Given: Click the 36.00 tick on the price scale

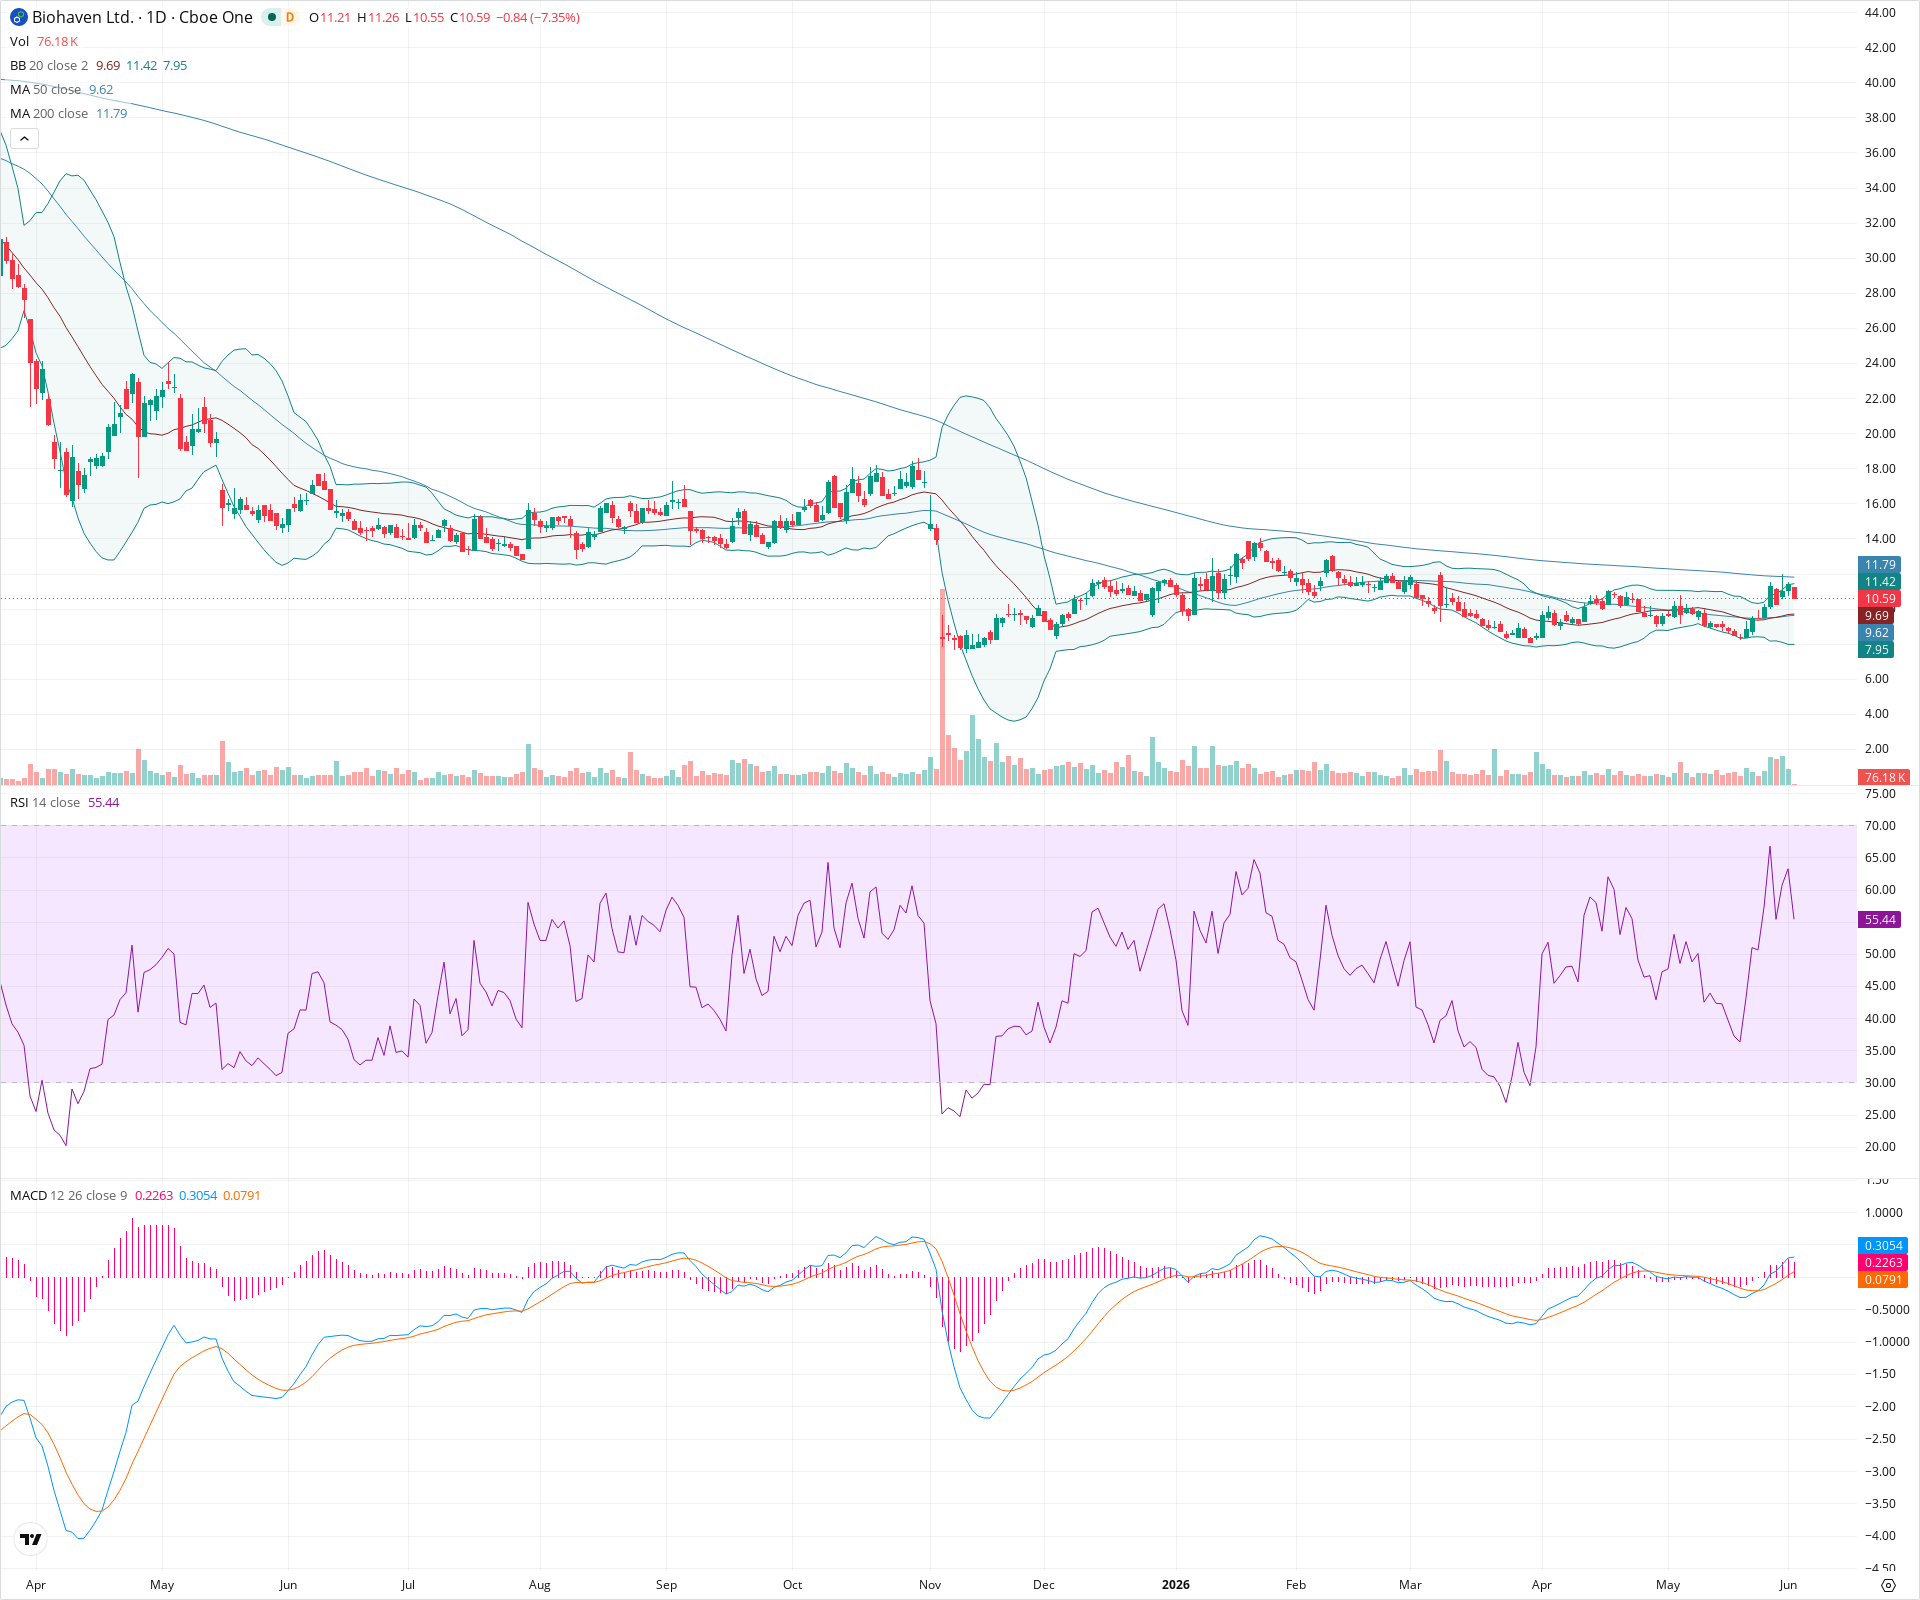Looking at the screenshot, I should (x=1880, y=153).
